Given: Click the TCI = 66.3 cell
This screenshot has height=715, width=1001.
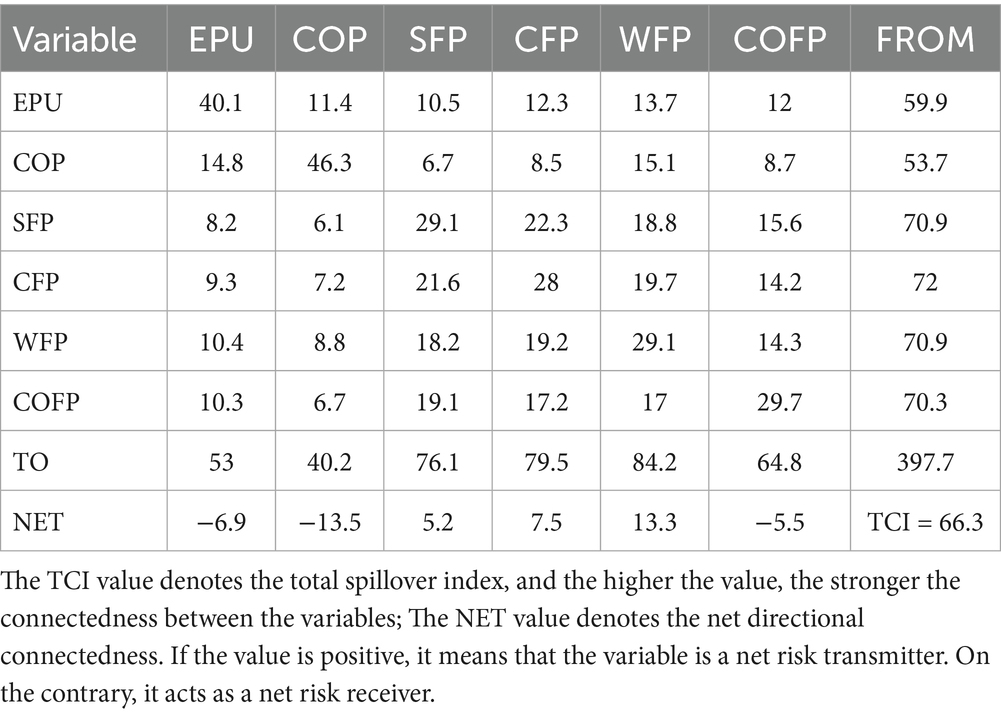Looking at the screenshot, I should click(924, 520).
